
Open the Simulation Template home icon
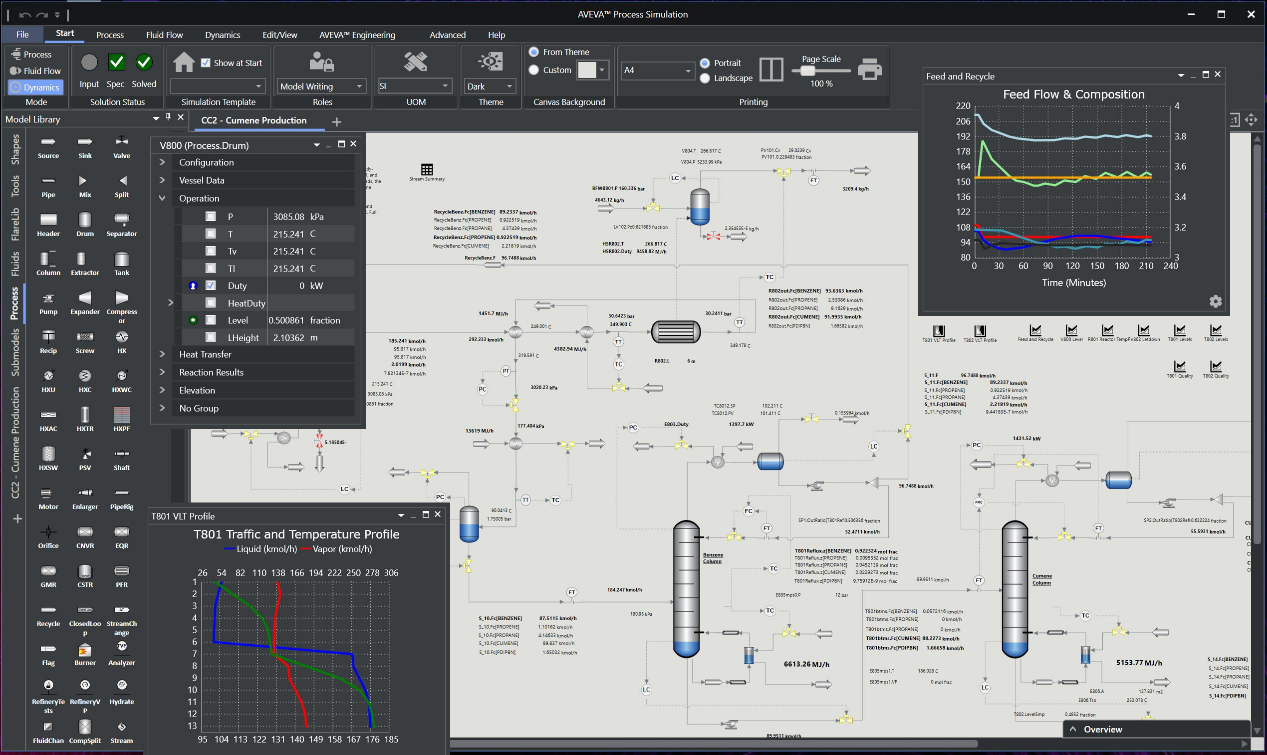(x=184, y=62)
